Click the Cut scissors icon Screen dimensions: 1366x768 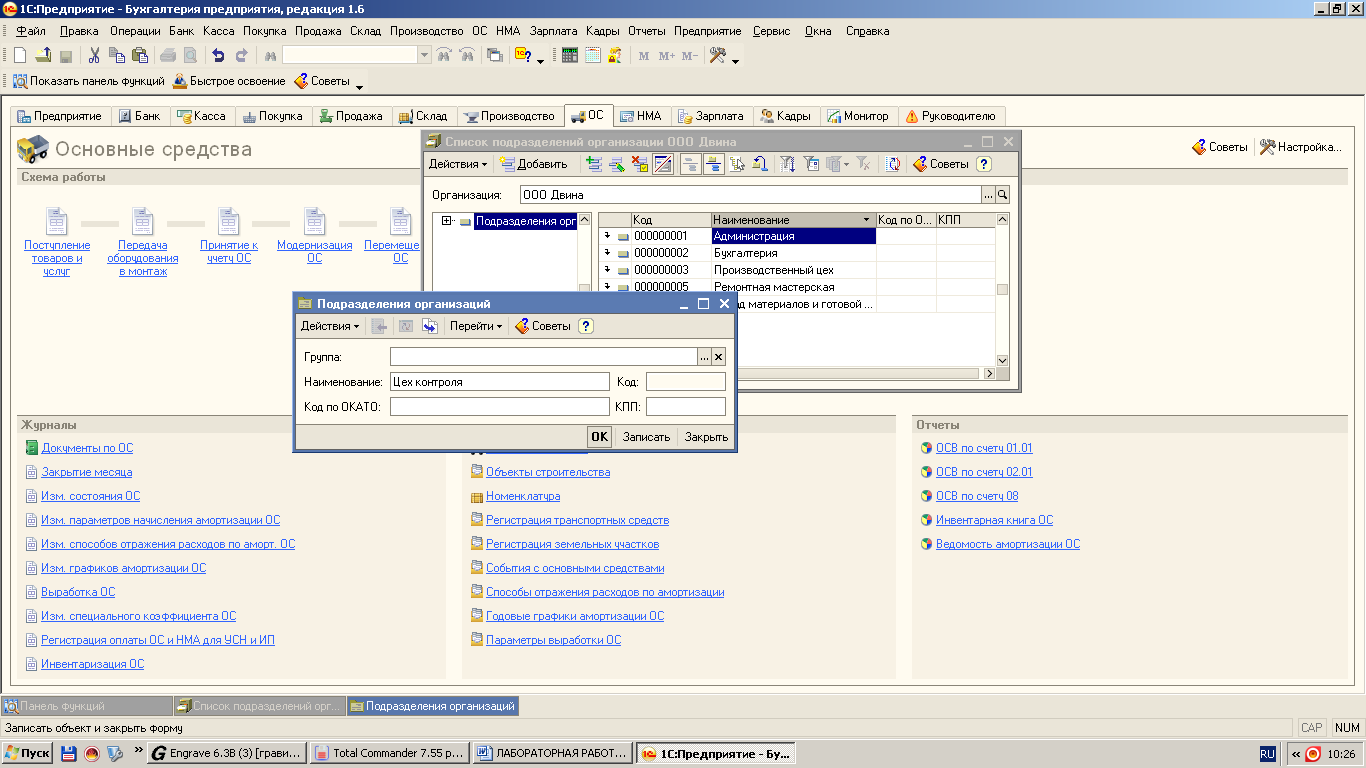tap(94, 56)
